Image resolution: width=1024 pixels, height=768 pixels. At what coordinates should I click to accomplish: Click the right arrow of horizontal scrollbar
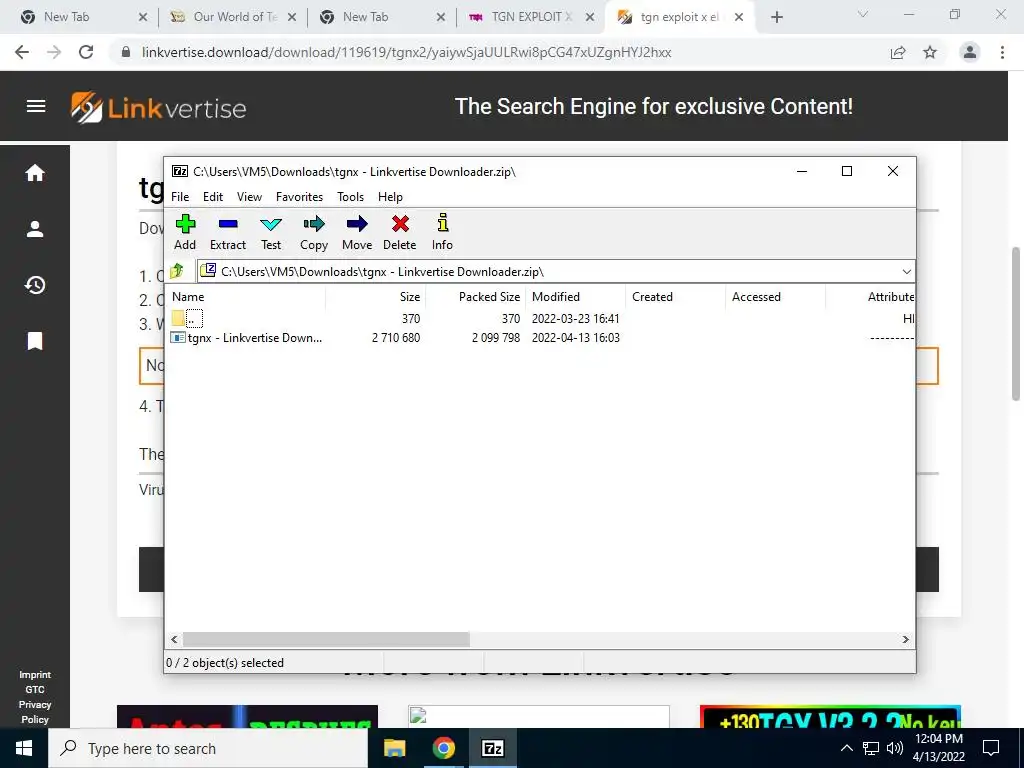[906, 639]
